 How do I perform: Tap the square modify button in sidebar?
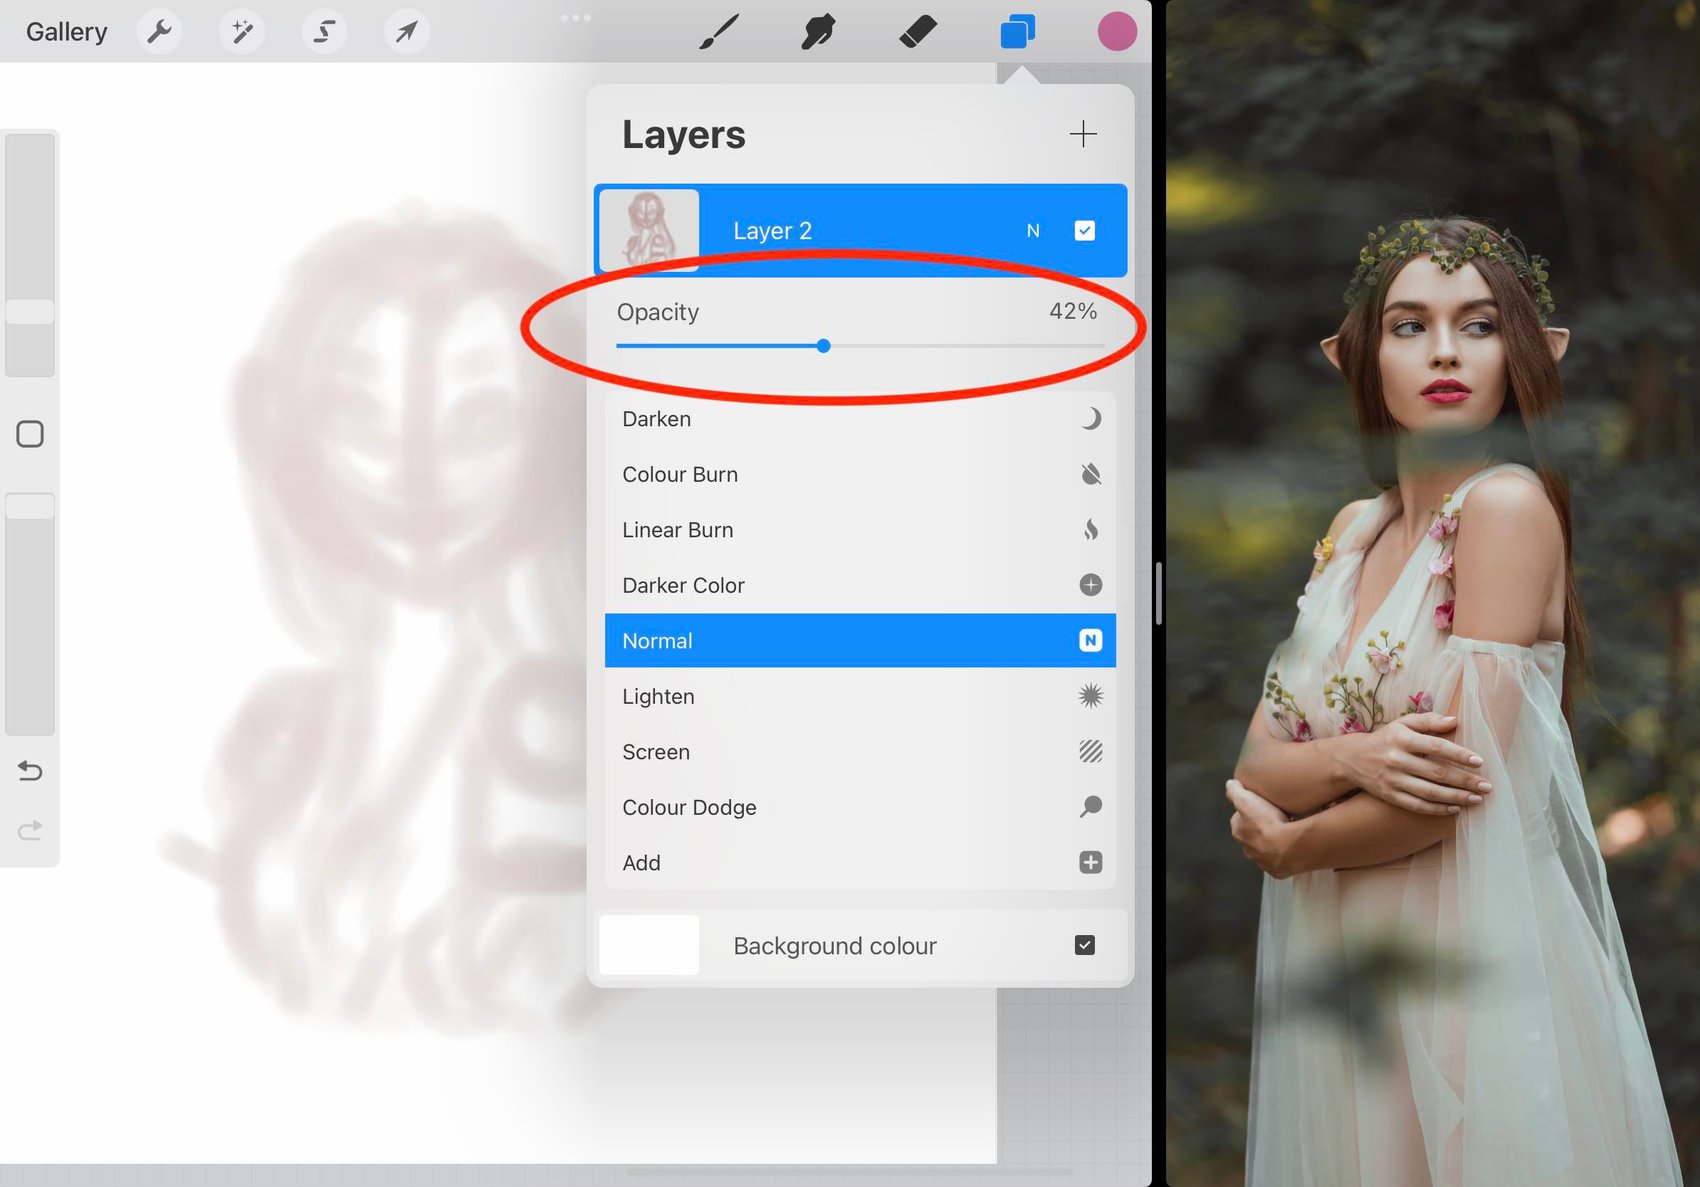tap(30, 434)
